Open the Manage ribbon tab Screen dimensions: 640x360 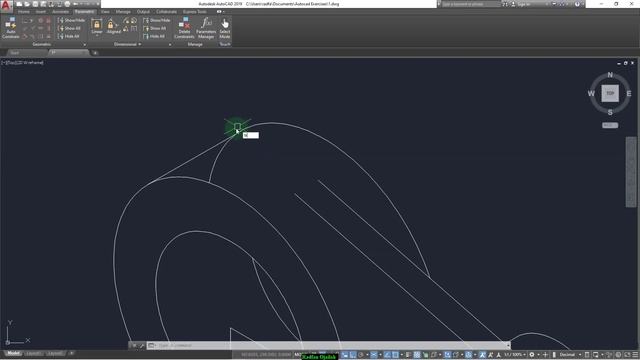[x=123, y=12]
